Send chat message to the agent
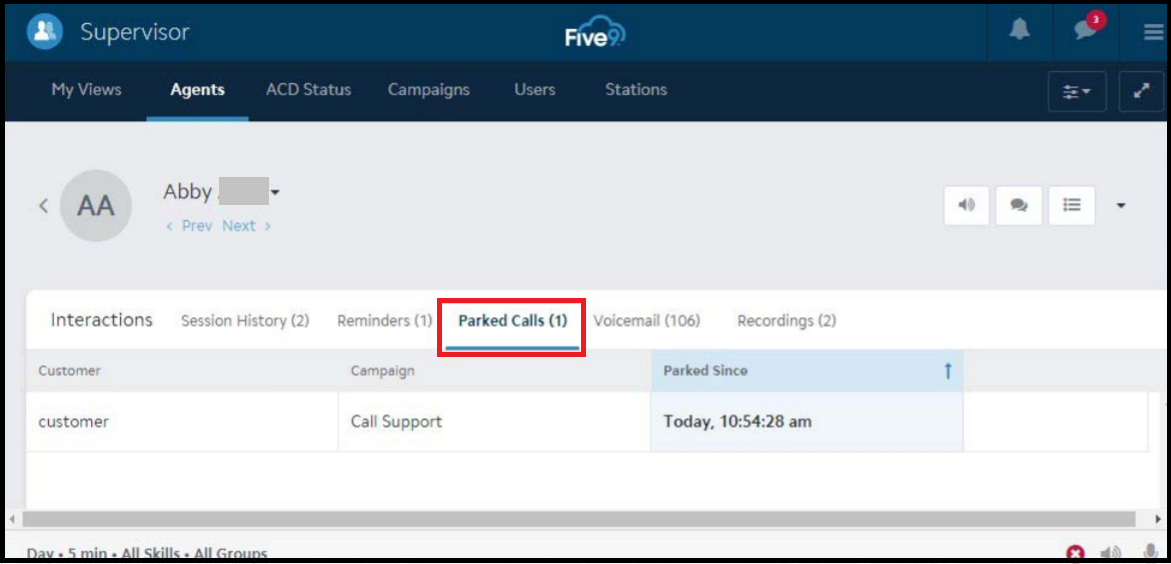 1019,205
